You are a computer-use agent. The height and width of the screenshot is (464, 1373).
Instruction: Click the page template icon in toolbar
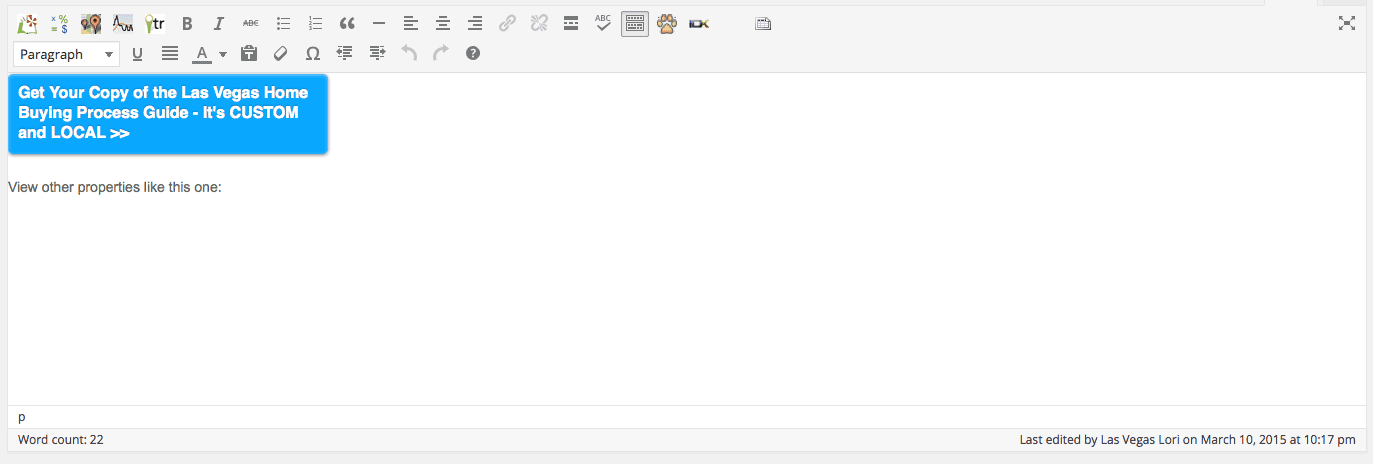point(763,23)
